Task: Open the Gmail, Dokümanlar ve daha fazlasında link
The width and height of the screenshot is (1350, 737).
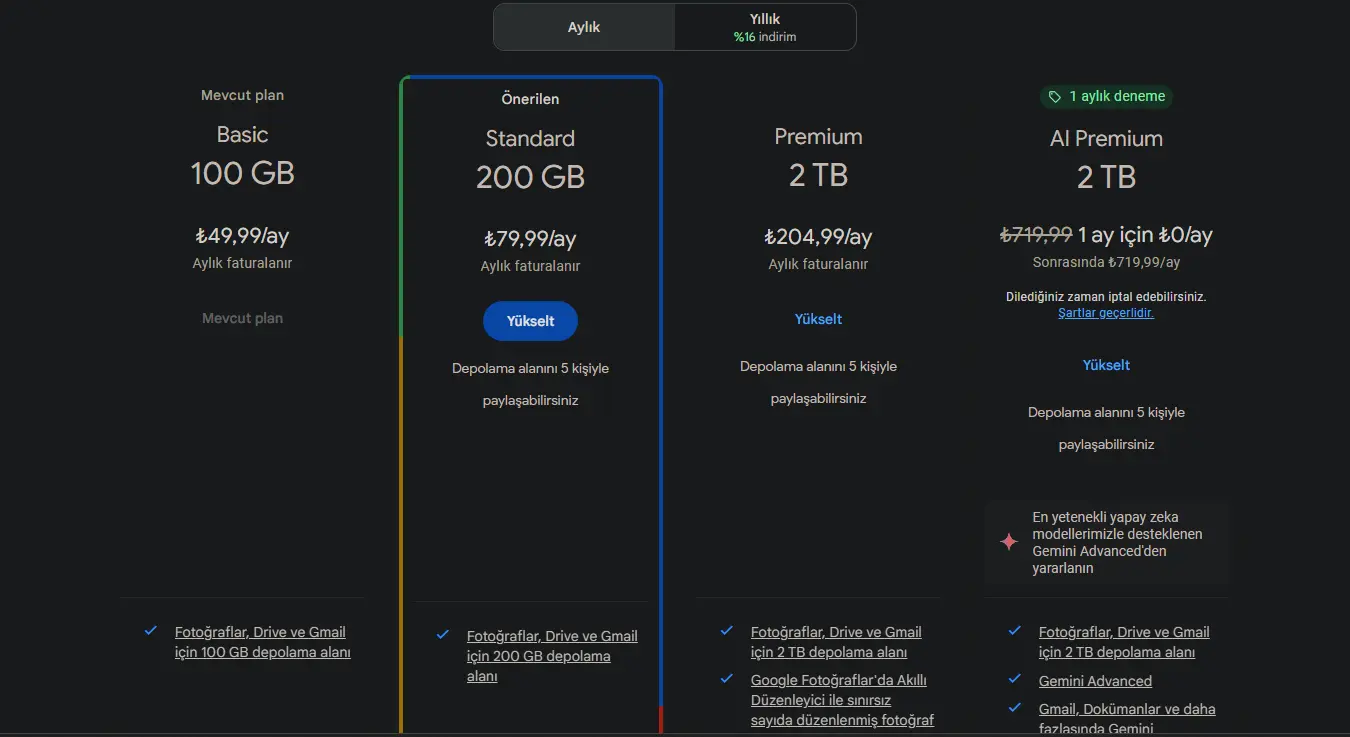Action: (1127, 719)
